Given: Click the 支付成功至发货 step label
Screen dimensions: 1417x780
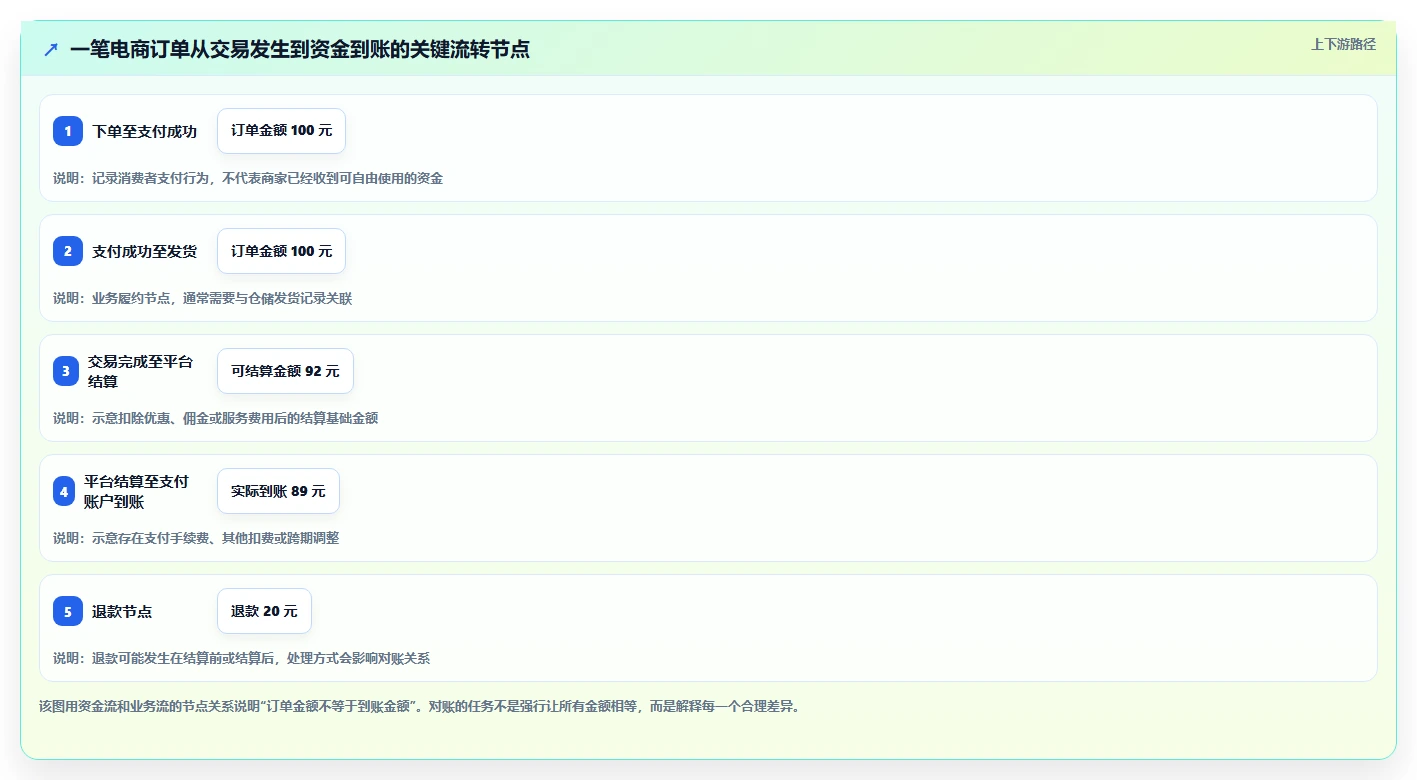Looking at the screenshot, I should [145, 251].
